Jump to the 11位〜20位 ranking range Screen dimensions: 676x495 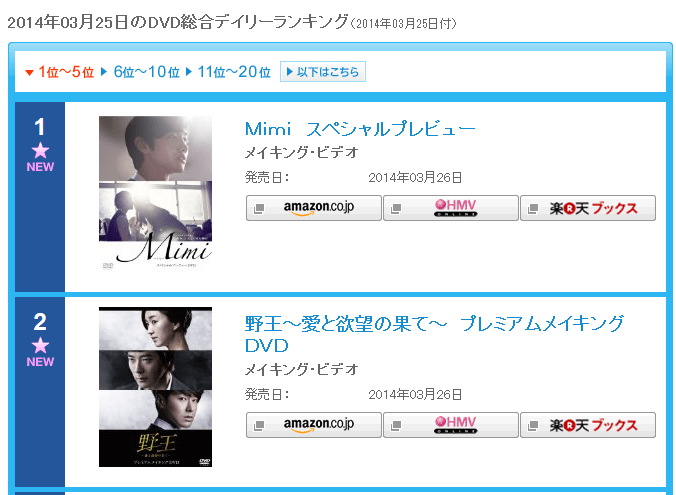(234, 72)
